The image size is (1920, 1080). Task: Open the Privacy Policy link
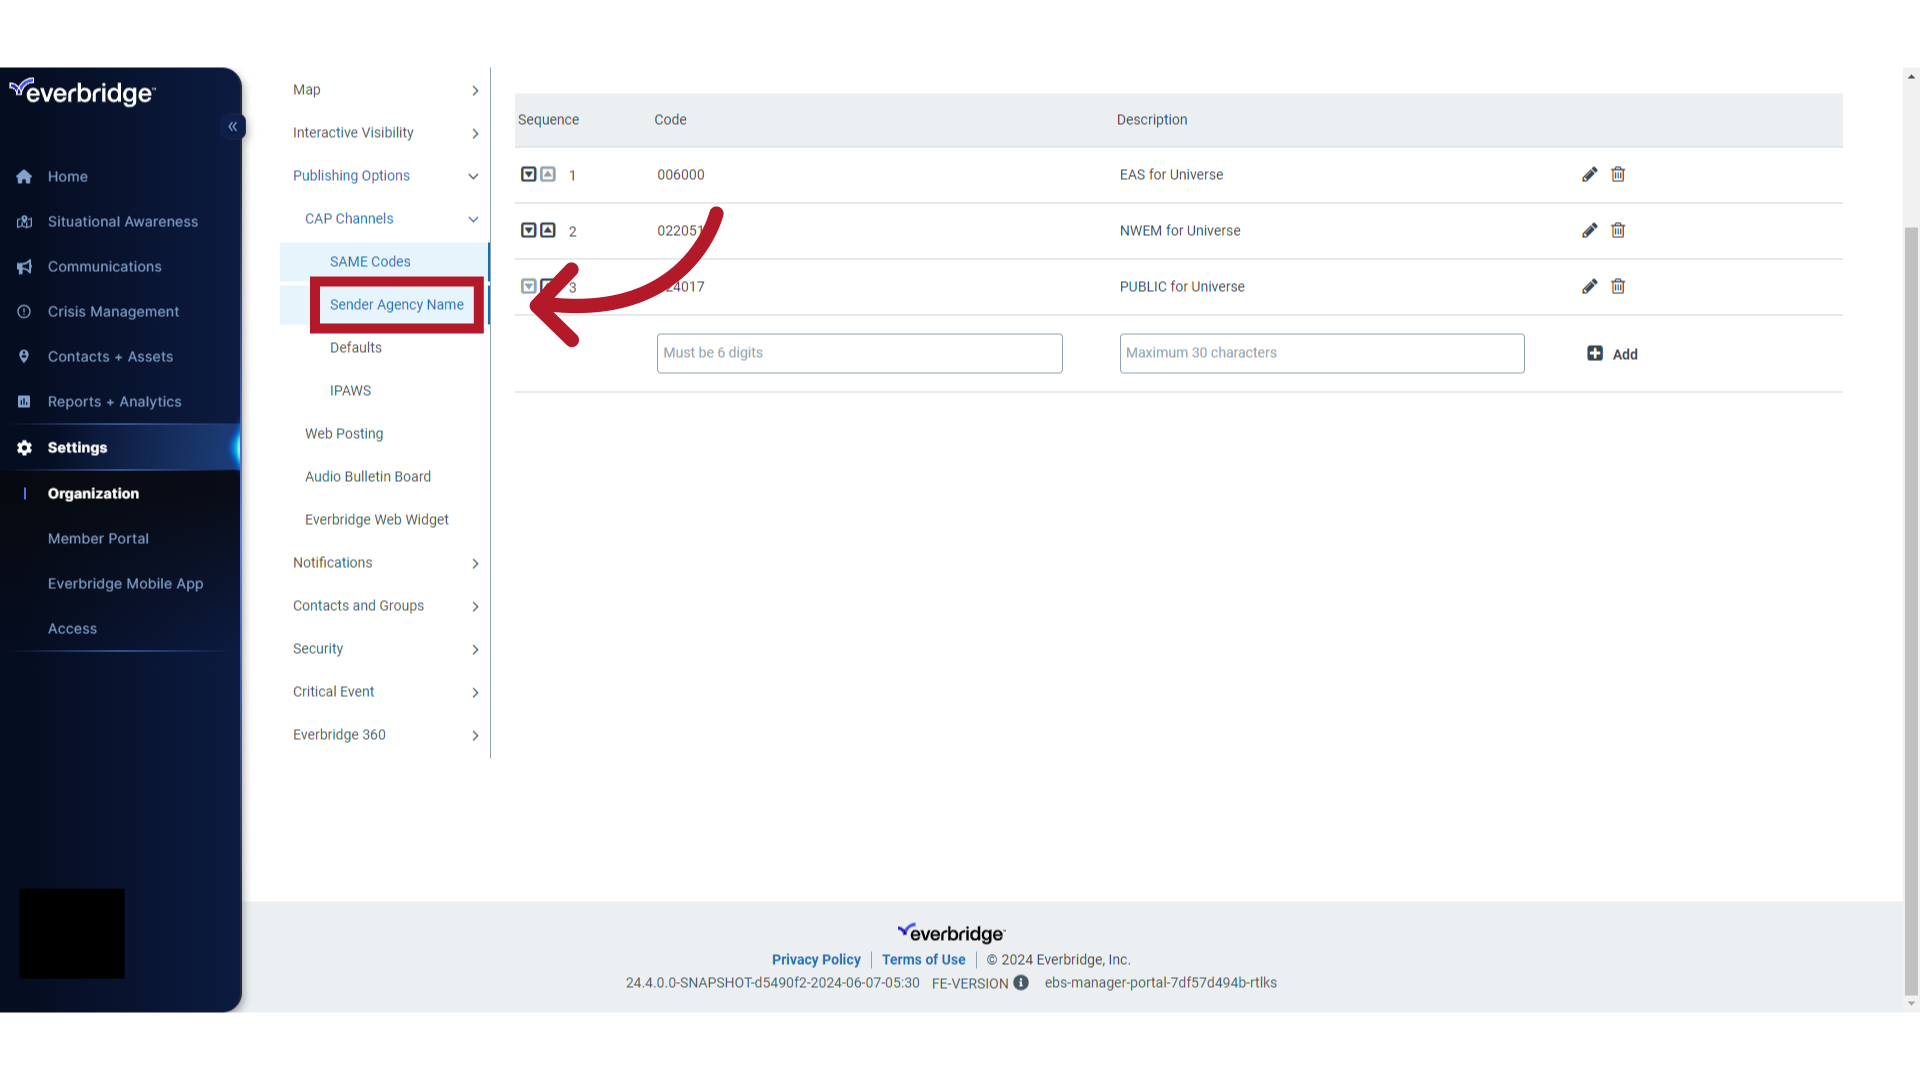[815, 959]
